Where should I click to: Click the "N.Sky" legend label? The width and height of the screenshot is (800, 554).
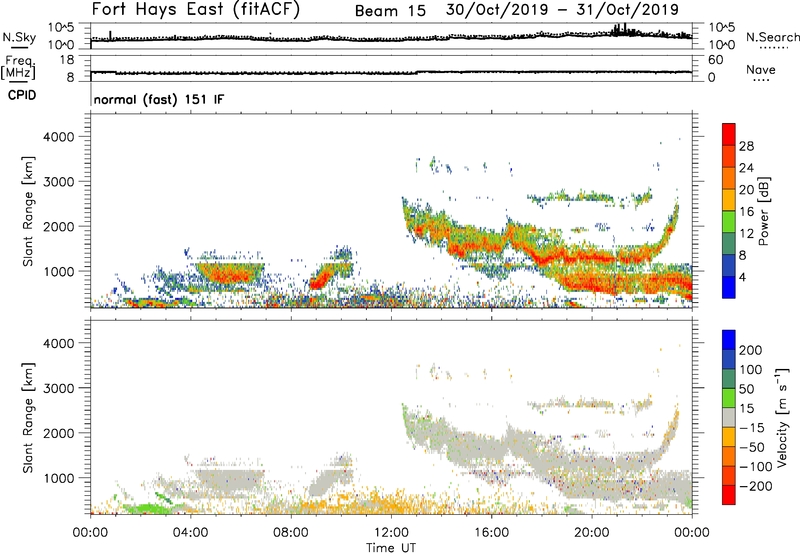coord(19,37)
